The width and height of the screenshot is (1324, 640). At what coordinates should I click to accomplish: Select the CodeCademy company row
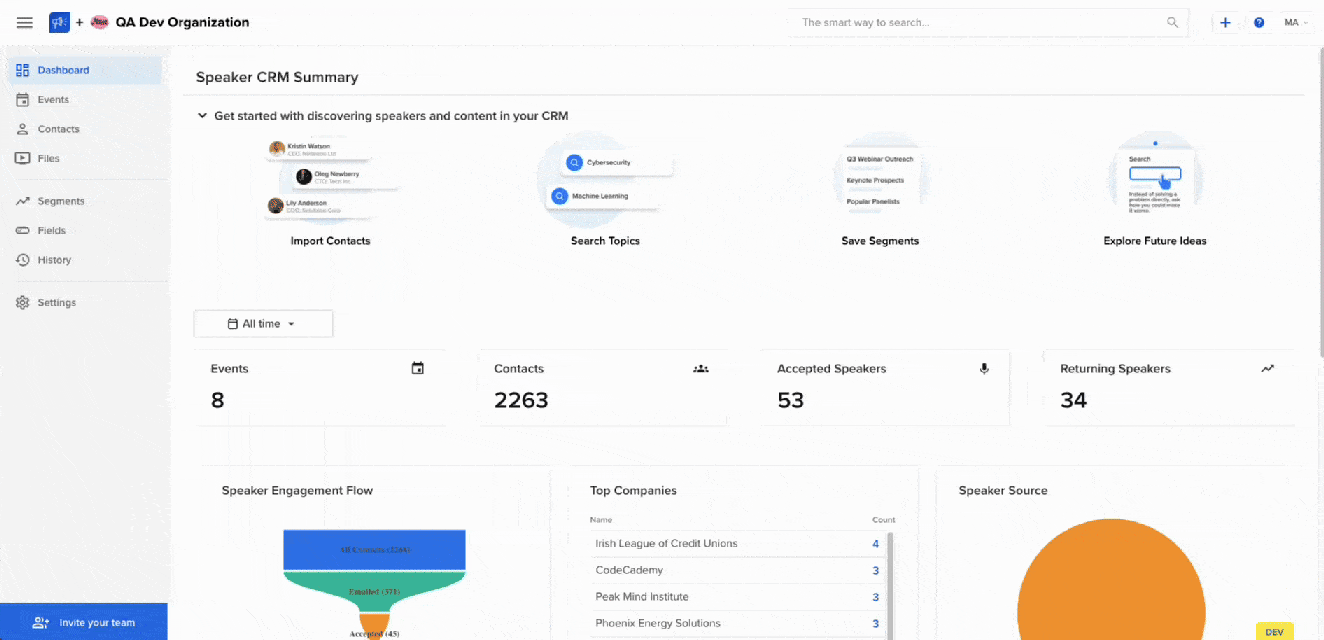click(736, 570)
